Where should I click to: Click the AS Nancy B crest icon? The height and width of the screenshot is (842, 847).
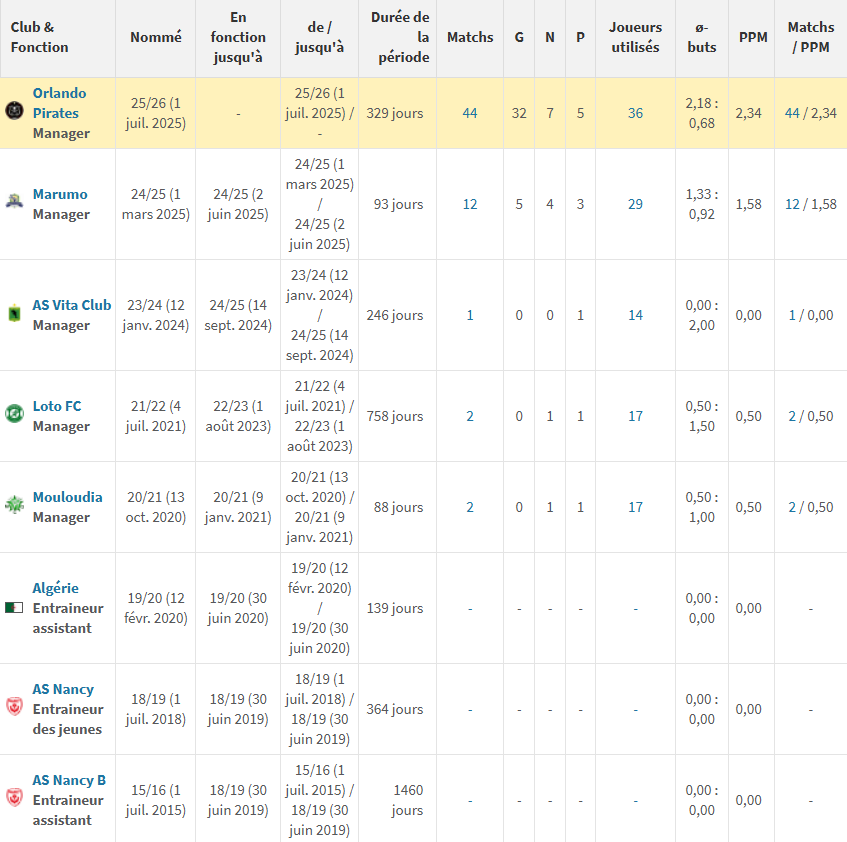pyautogui.click(x=14, y=797)
